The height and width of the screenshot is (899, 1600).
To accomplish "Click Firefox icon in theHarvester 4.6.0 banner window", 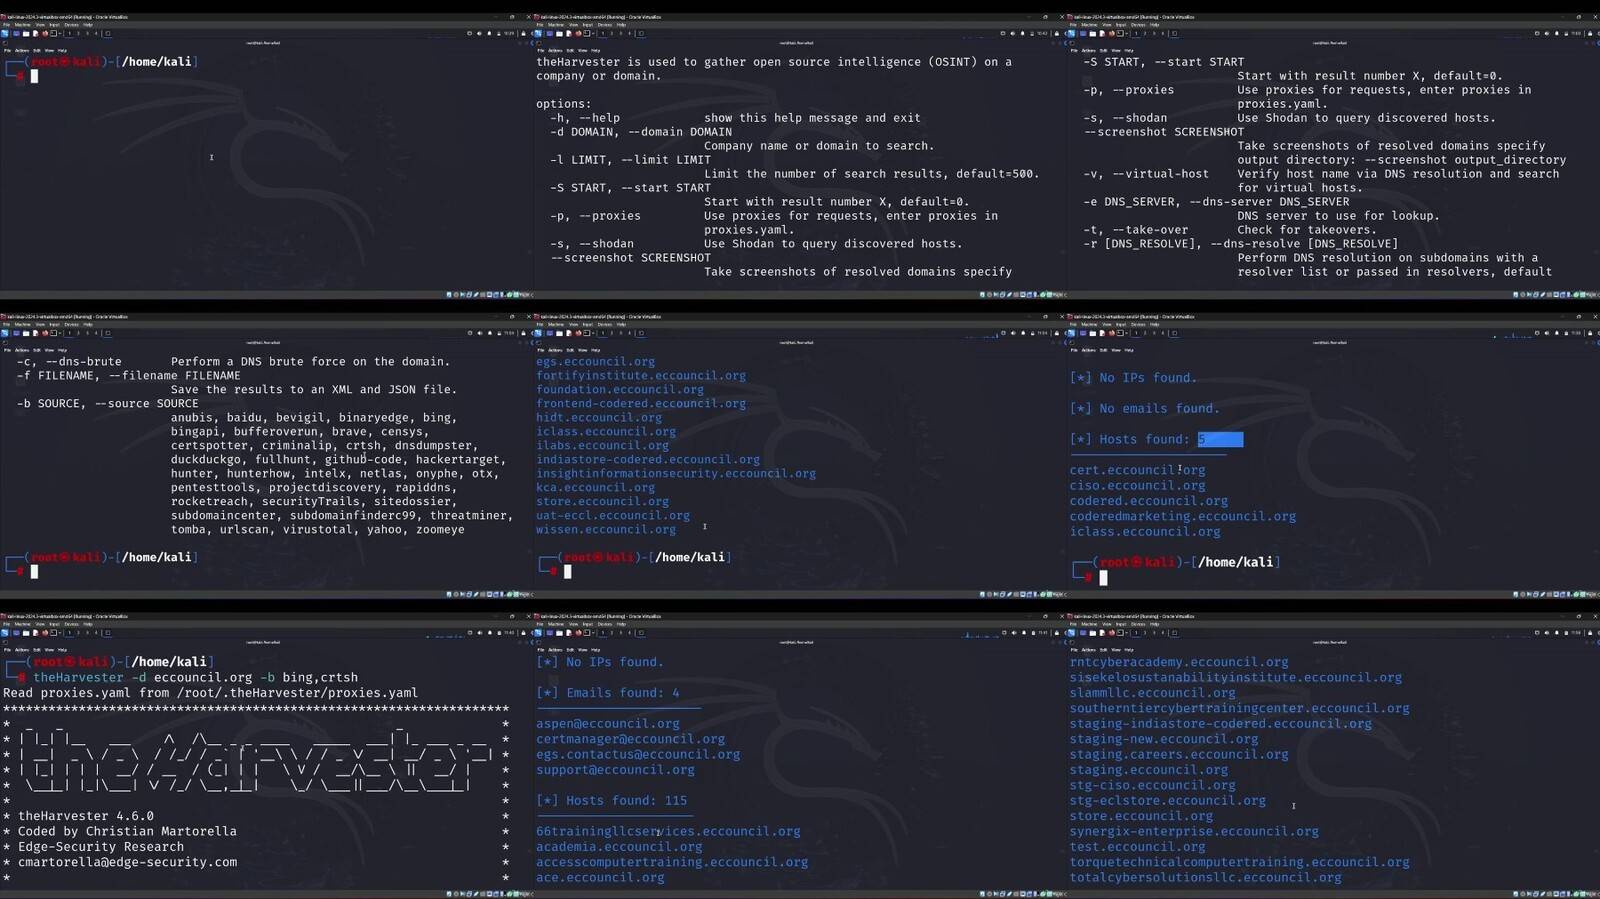I will 45,633.
